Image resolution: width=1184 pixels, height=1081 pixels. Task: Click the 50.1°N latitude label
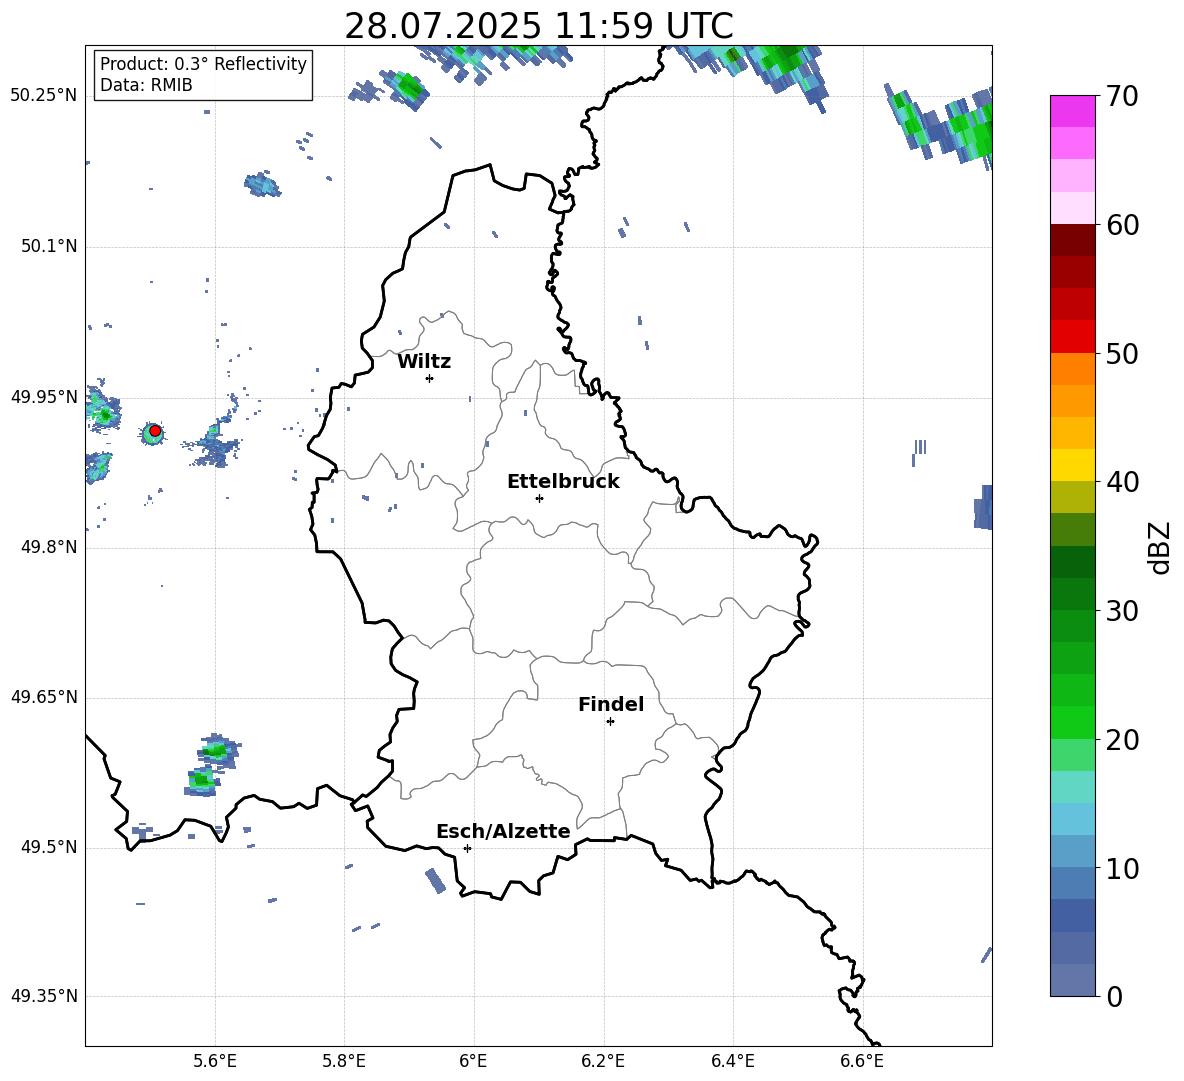pyautogui.click(x=49, y=246)
